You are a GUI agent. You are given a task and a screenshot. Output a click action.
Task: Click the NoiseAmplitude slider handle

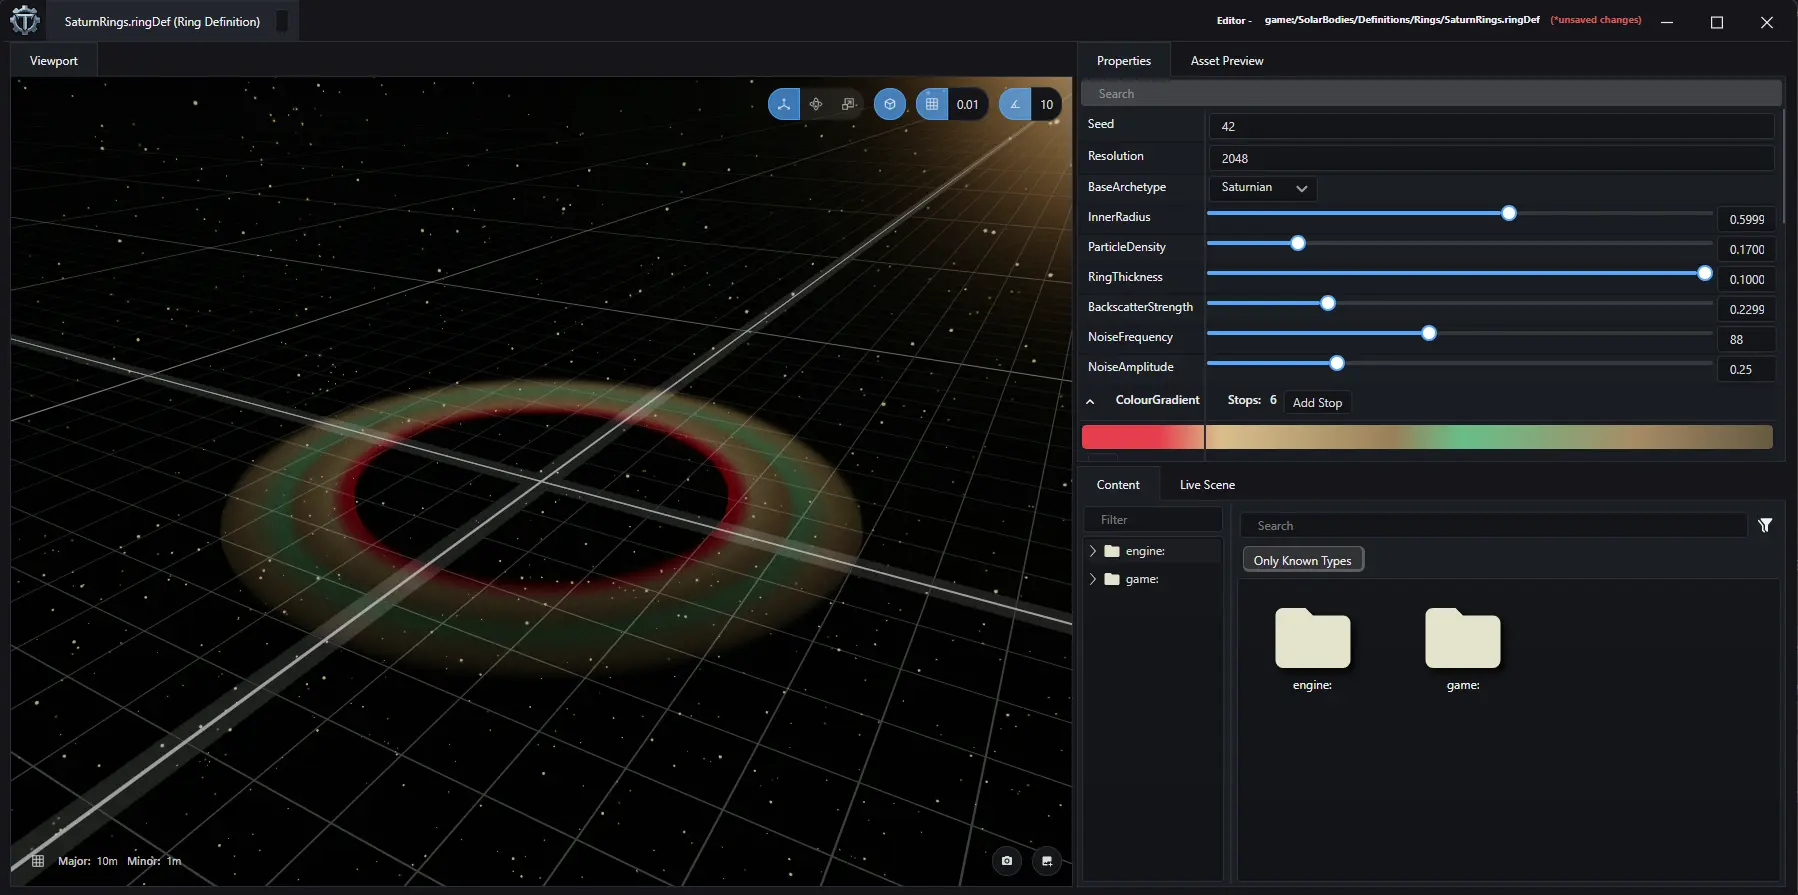(1337, 363)
